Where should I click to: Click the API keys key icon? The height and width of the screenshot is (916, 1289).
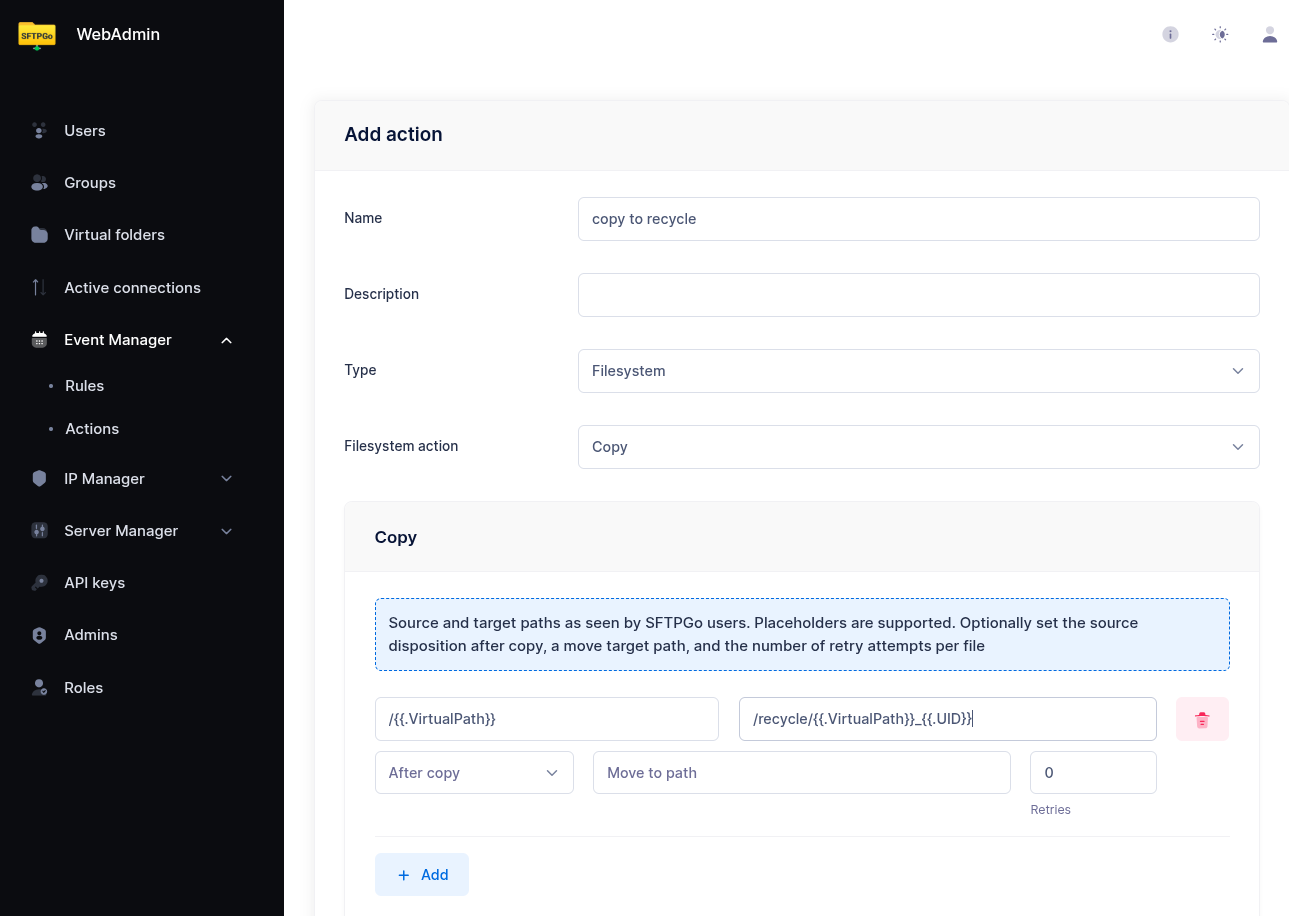pyautogui.click(x=39, y=583)
